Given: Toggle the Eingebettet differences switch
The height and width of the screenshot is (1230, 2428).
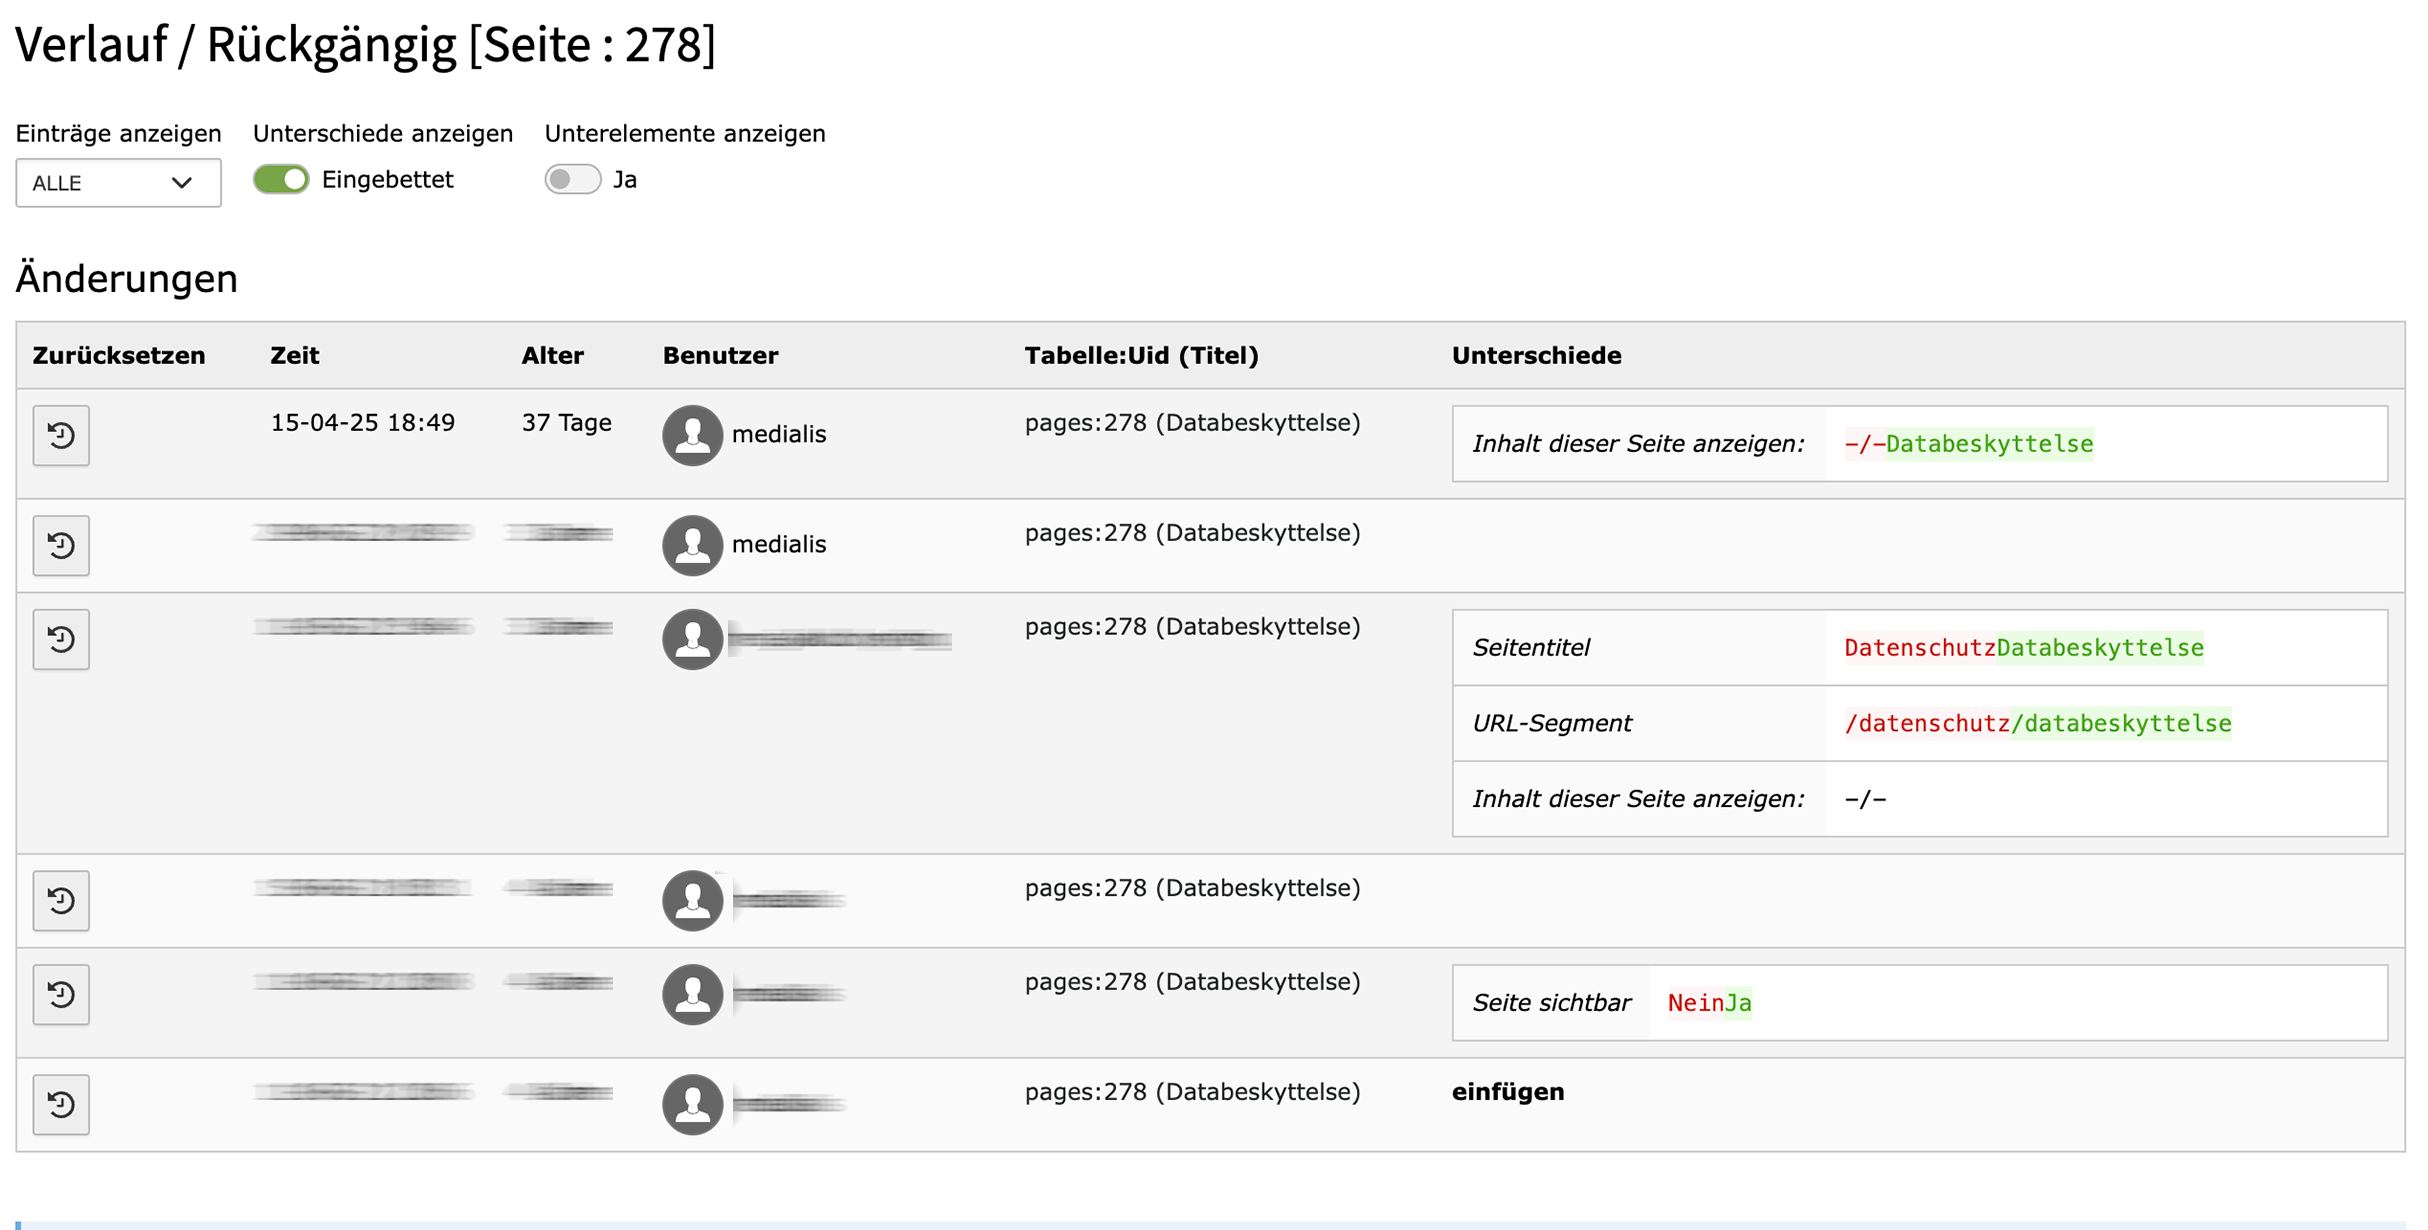Looking at the screenshot, I should (281, 179).
